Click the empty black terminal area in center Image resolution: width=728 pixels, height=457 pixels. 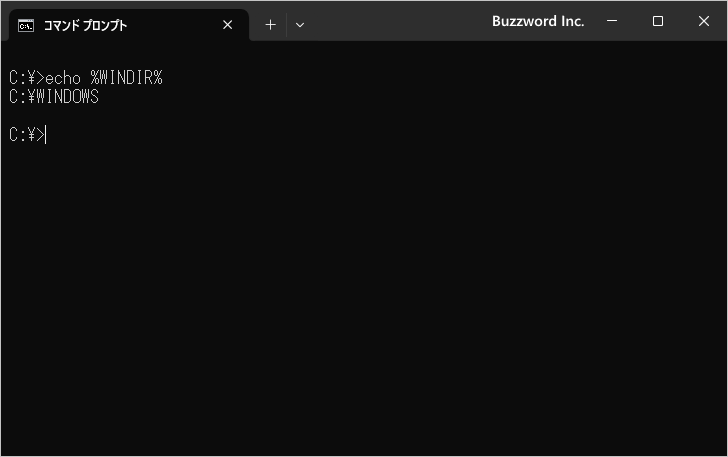coord(364,290)
